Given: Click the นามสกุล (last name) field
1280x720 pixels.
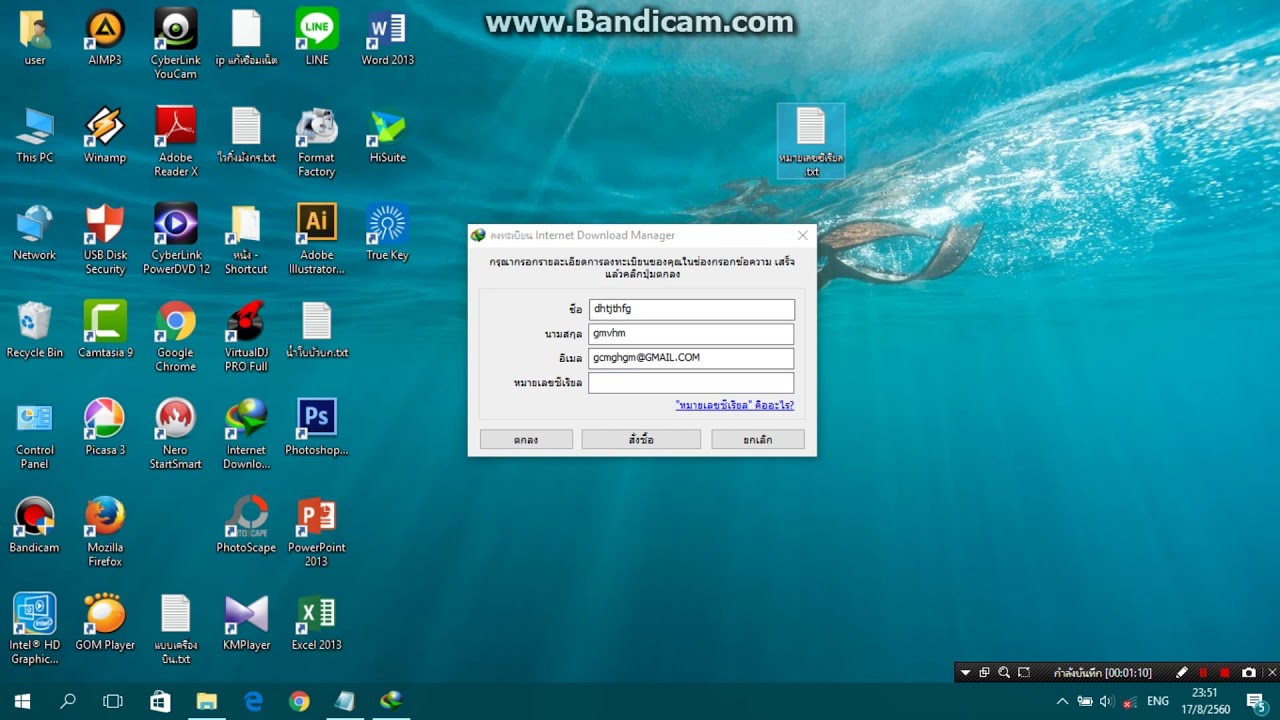Looking at the screenshot, I should (691, 333).
